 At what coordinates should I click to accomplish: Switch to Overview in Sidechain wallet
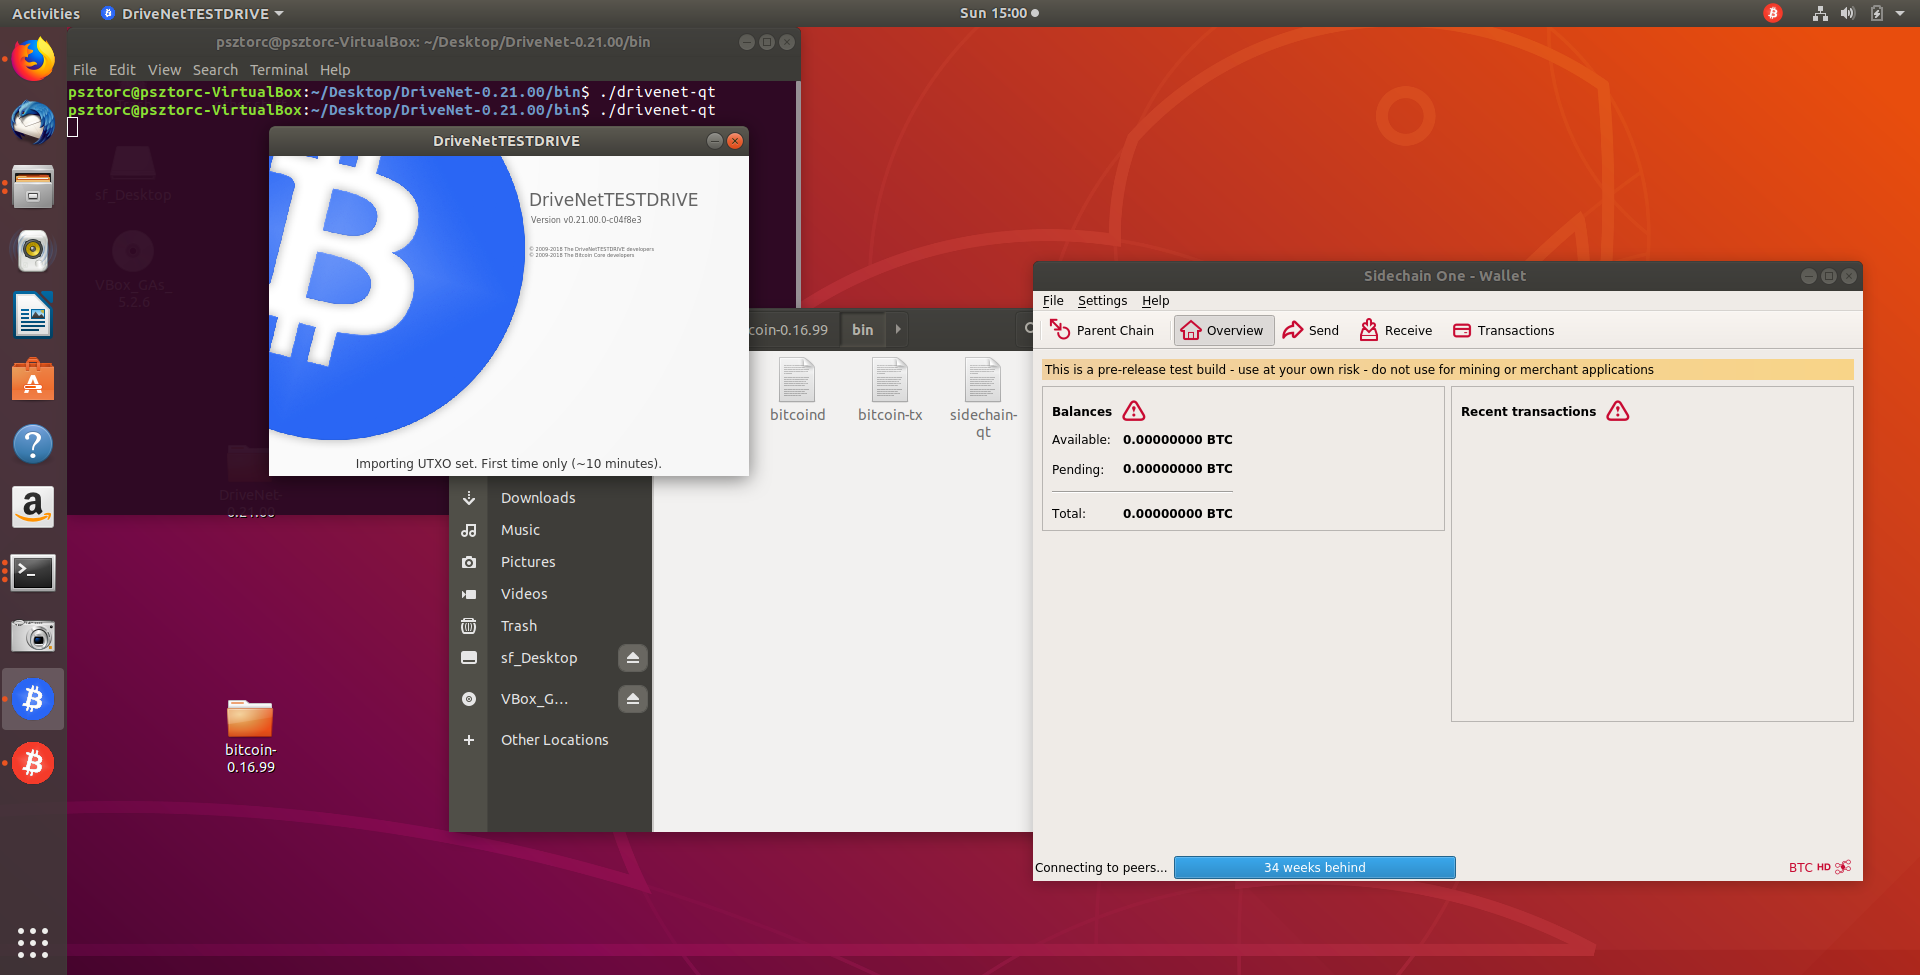click(1223, 330)
